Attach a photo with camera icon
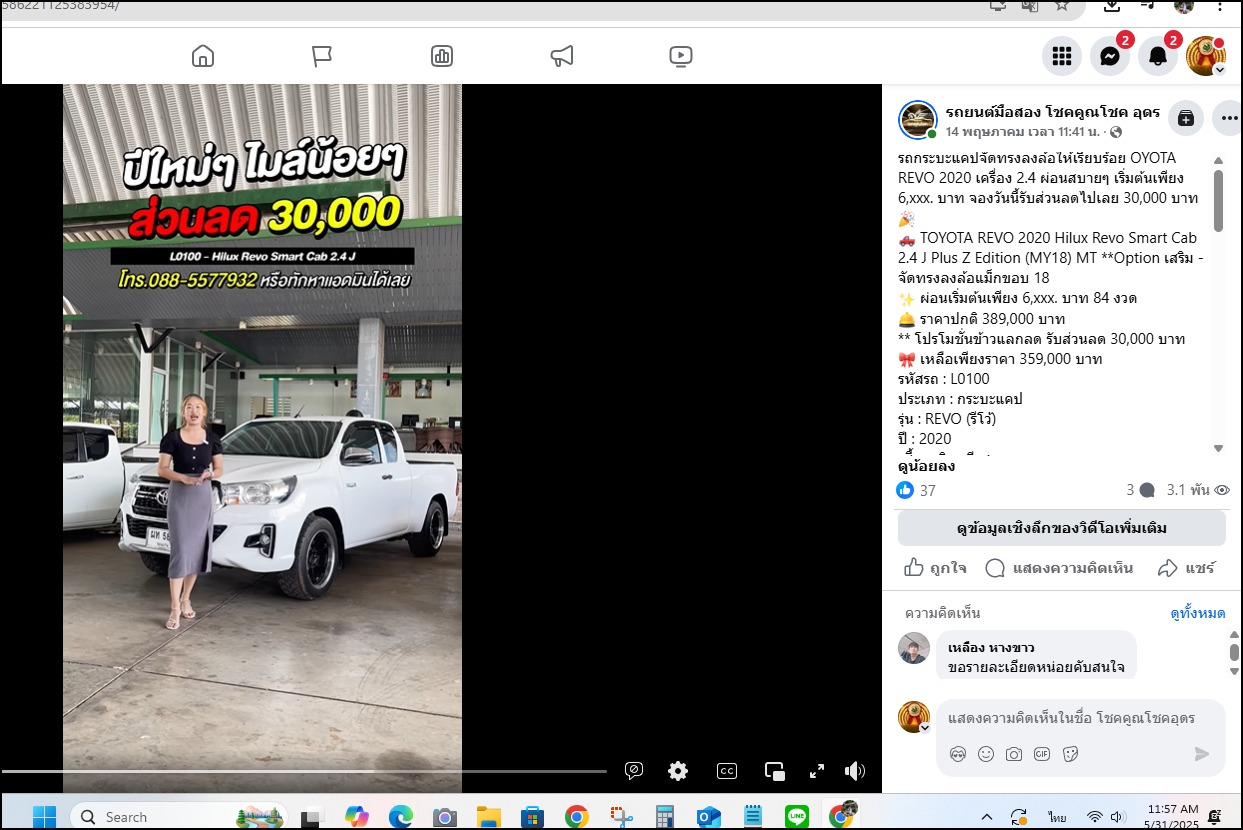 pyautogui.click(x=1014, y=754)
